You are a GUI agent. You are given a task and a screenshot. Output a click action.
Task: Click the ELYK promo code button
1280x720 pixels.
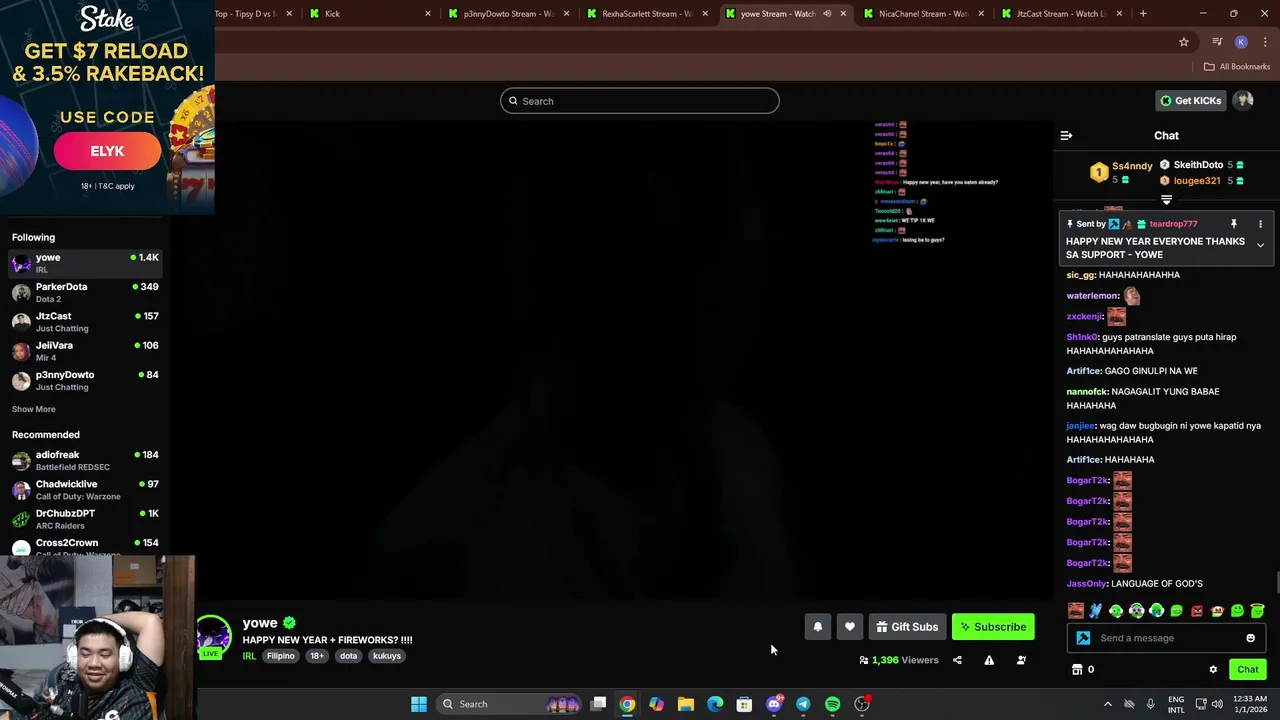click(x=107, y=151)
